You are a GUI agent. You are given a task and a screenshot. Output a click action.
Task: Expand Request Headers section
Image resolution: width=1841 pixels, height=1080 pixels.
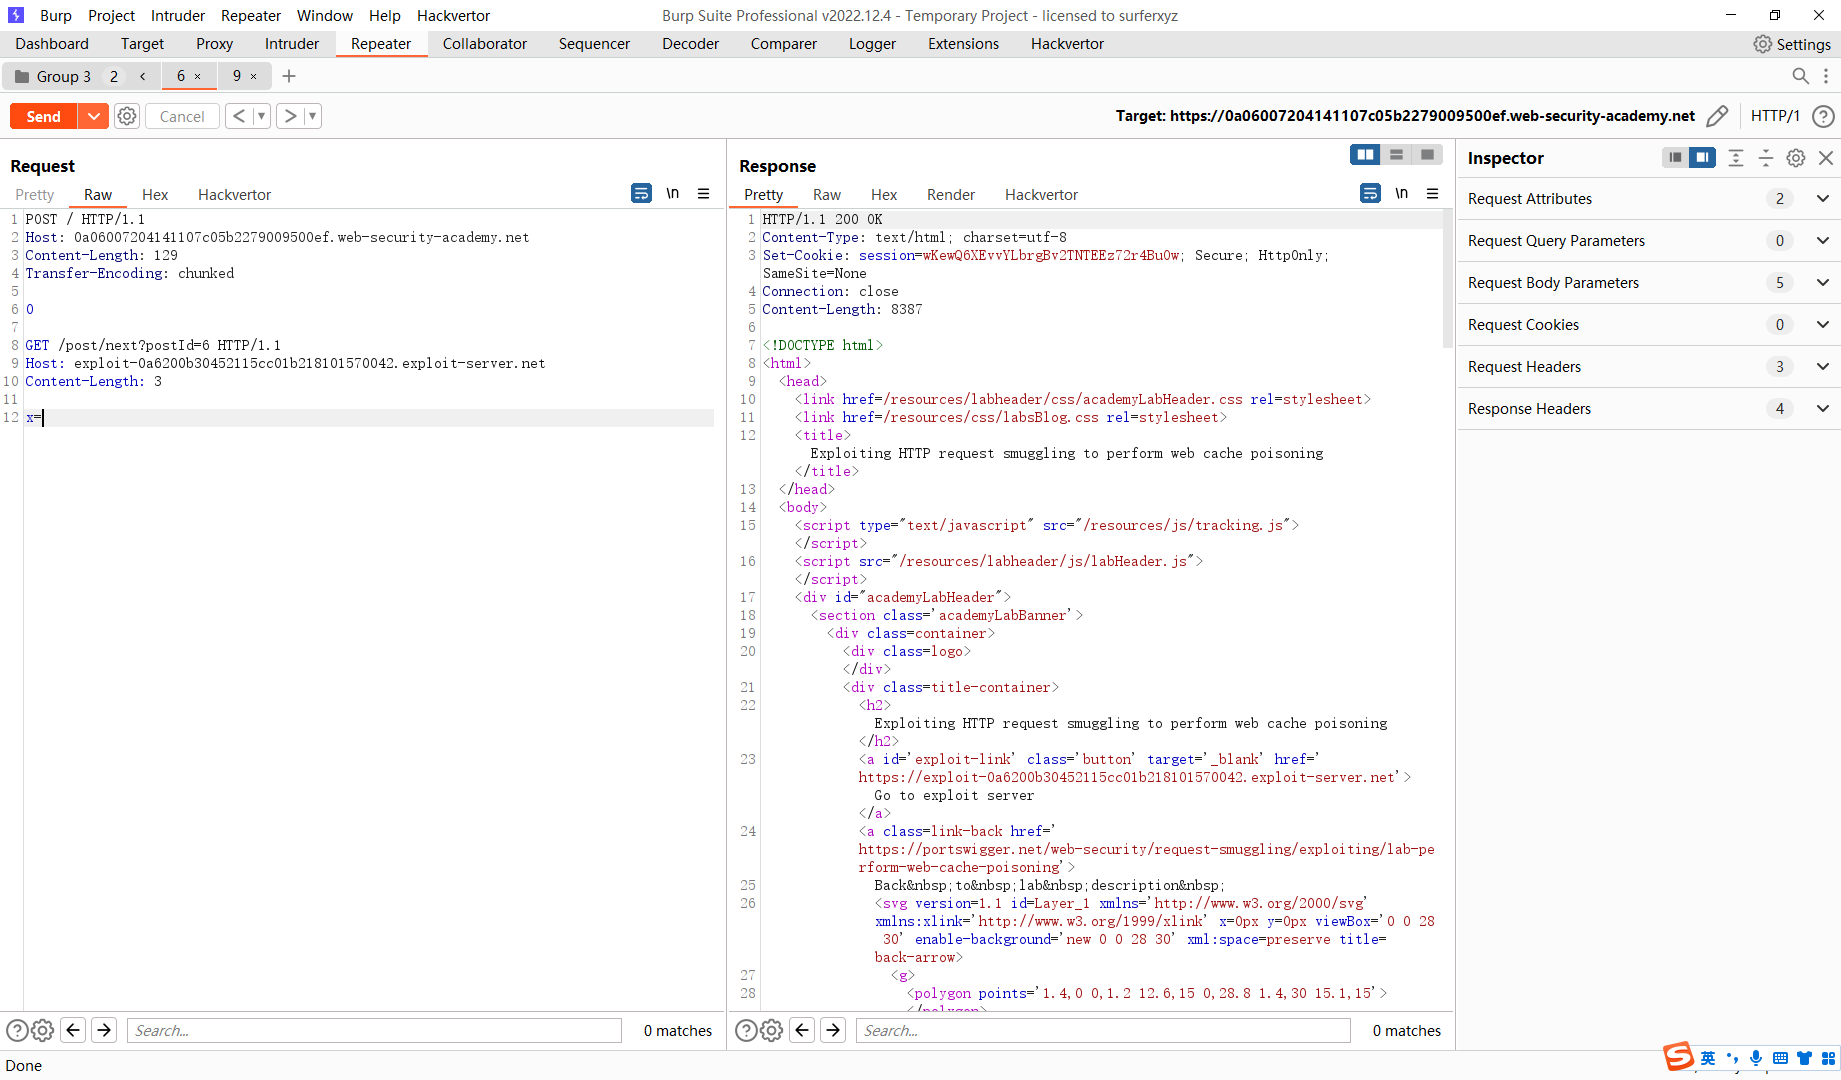pos(1648,367)
